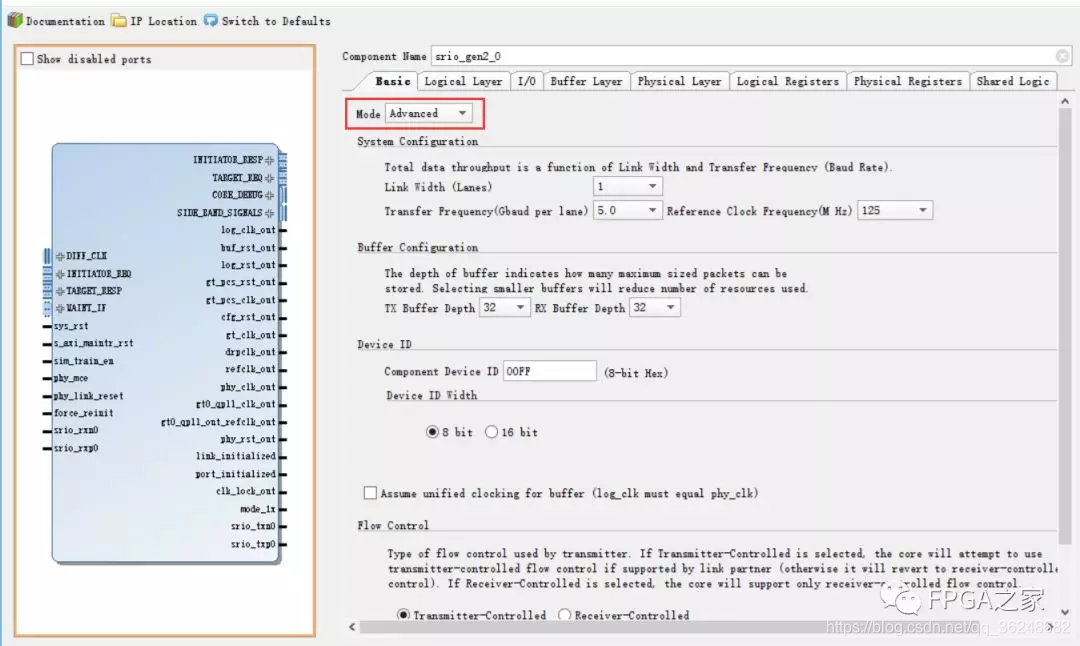The width and height of the screenshot is (1080, 646).
Task: Select the 8 bit Device ID width
Action: (x=432, y=432)
